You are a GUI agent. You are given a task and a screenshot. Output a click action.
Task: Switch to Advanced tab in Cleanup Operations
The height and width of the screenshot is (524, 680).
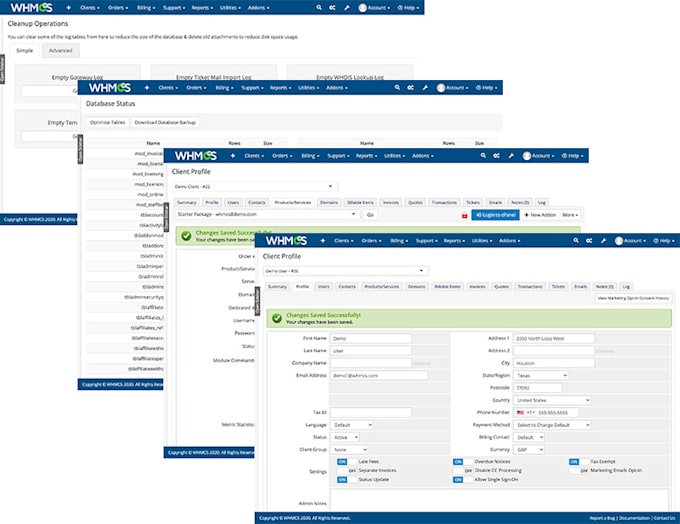point(61,51)
